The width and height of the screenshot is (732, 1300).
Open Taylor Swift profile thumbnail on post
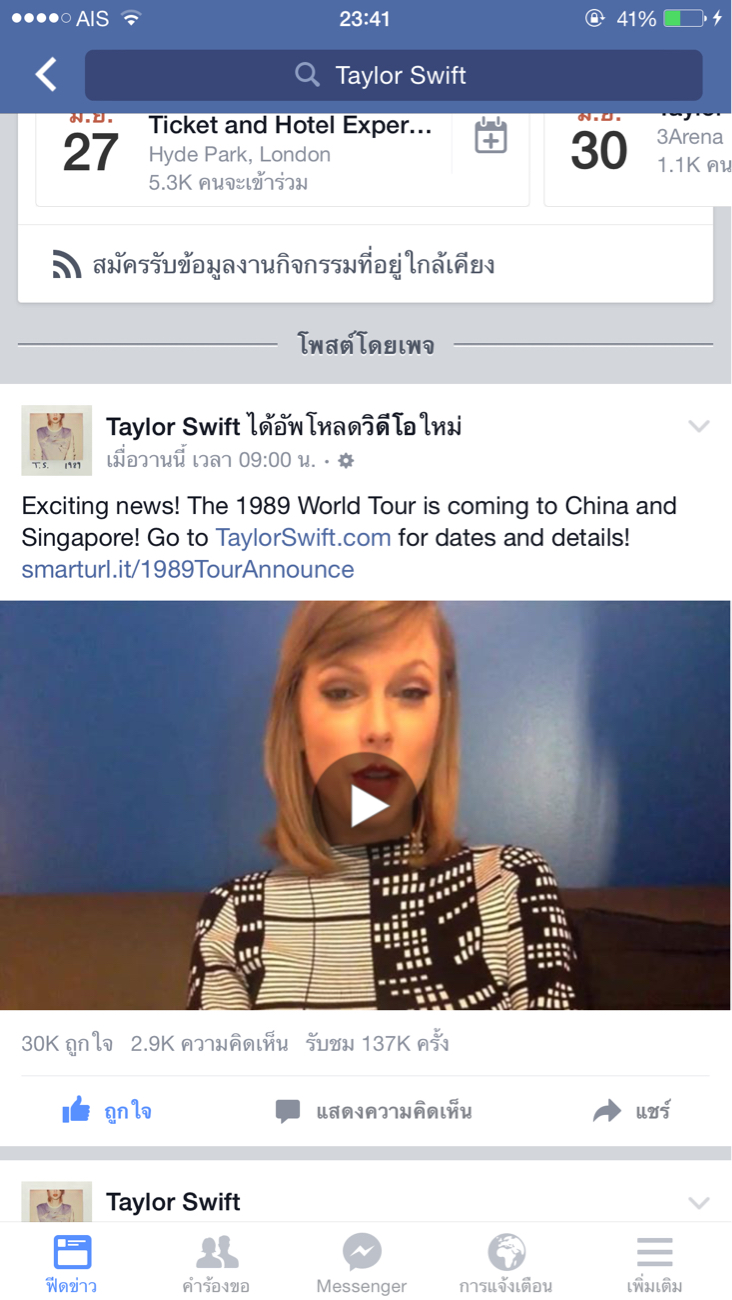[56, 440]
